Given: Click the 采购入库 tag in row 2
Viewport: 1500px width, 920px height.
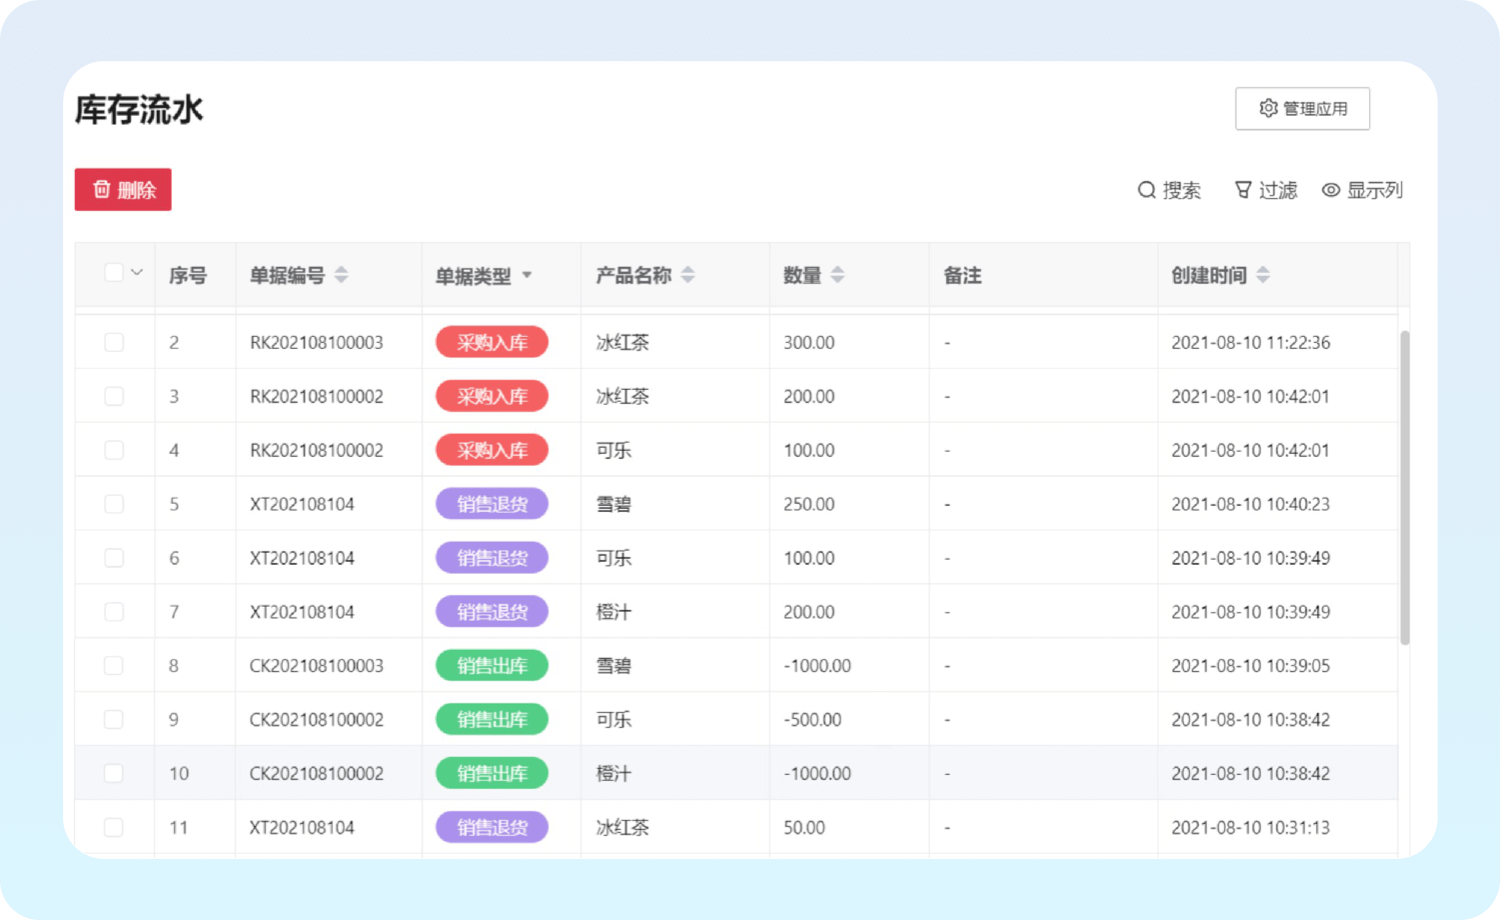Looking at the screenshot, I should tap(492, 342).
